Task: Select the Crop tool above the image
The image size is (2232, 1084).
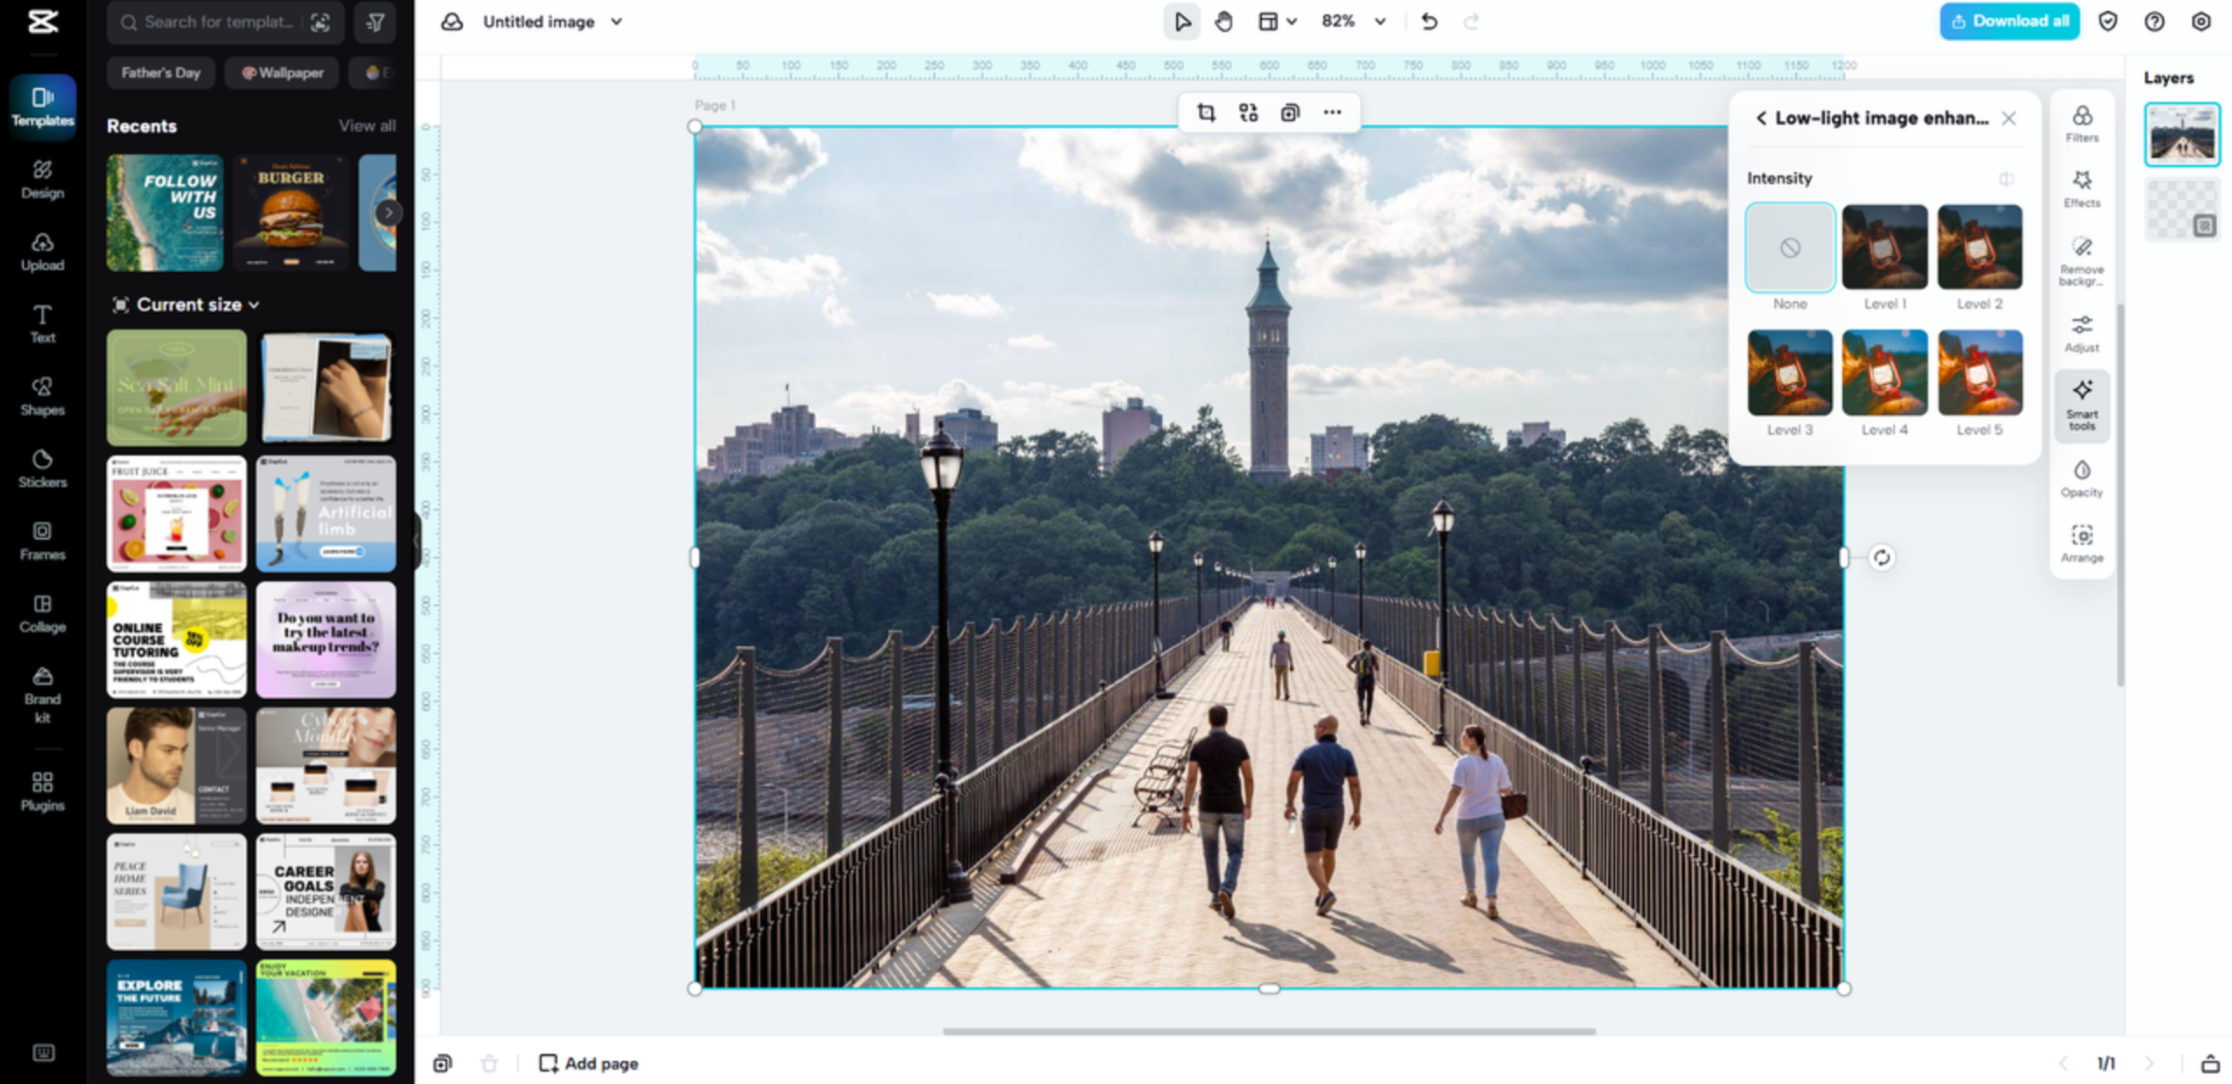Action: (1205, 112)
